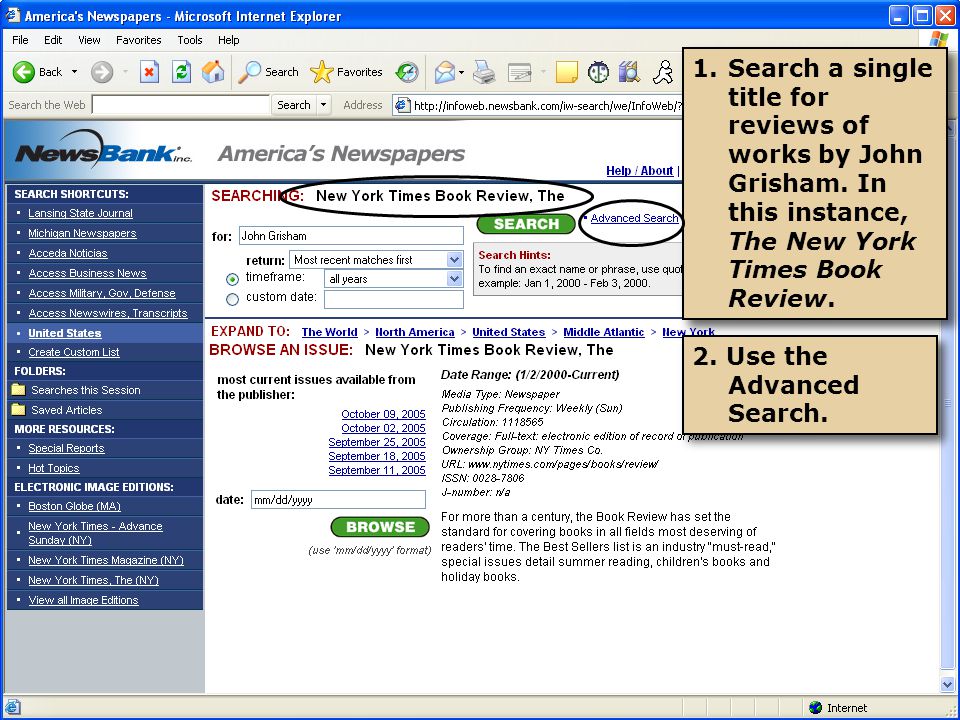Click the Mail envelope icon

pyautogui.click(x=444, y=72)
